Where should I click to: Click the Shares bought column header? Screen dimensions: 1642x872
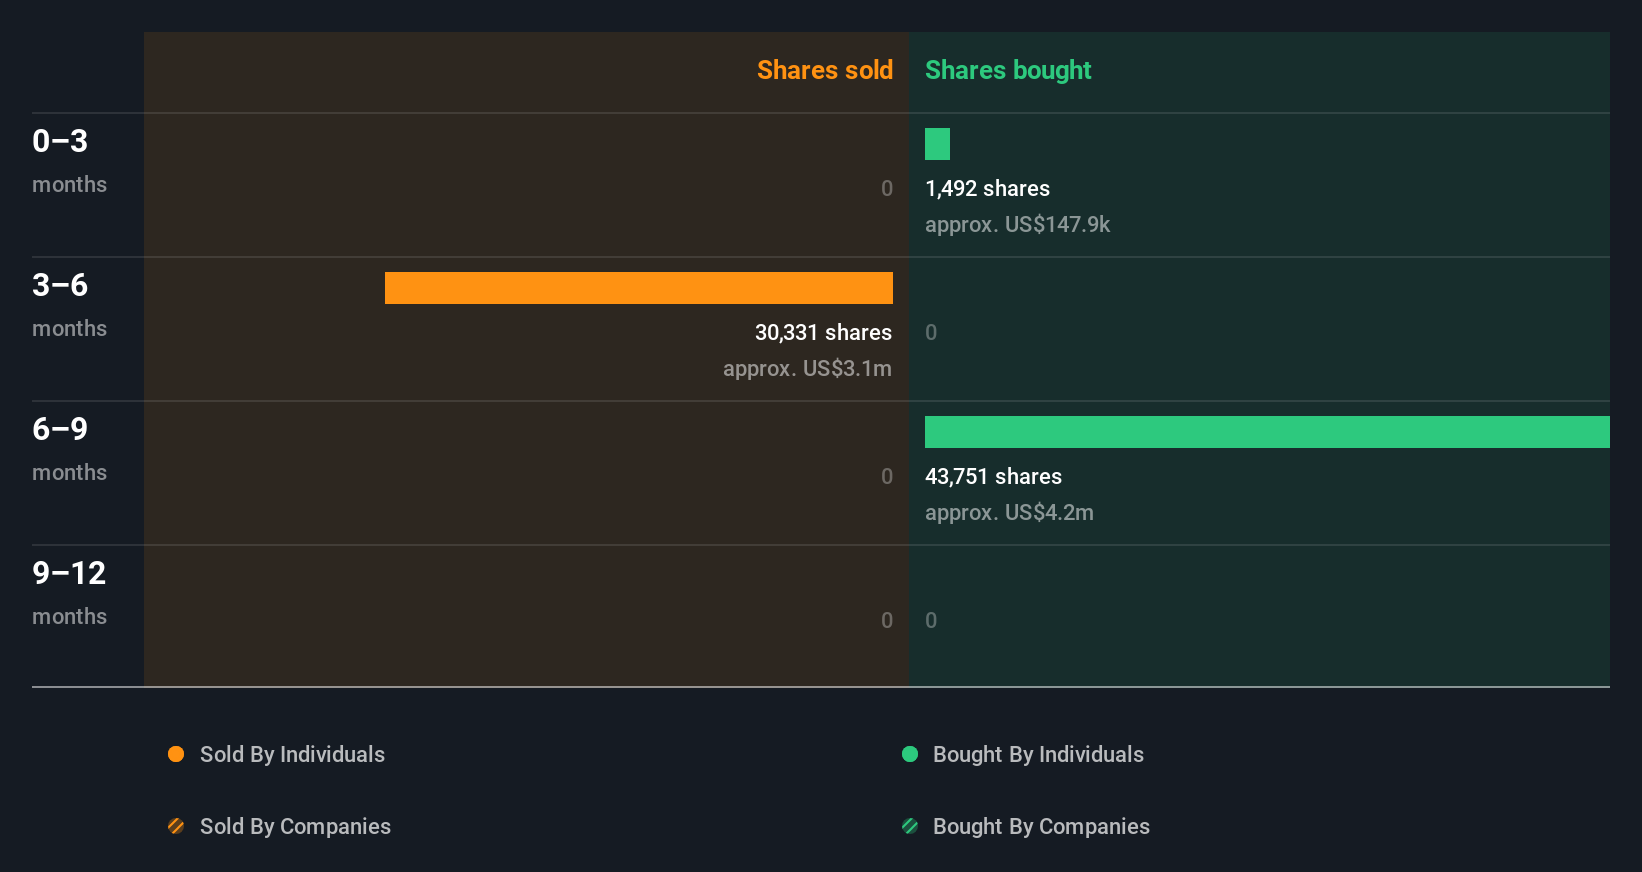point(1008,70)
